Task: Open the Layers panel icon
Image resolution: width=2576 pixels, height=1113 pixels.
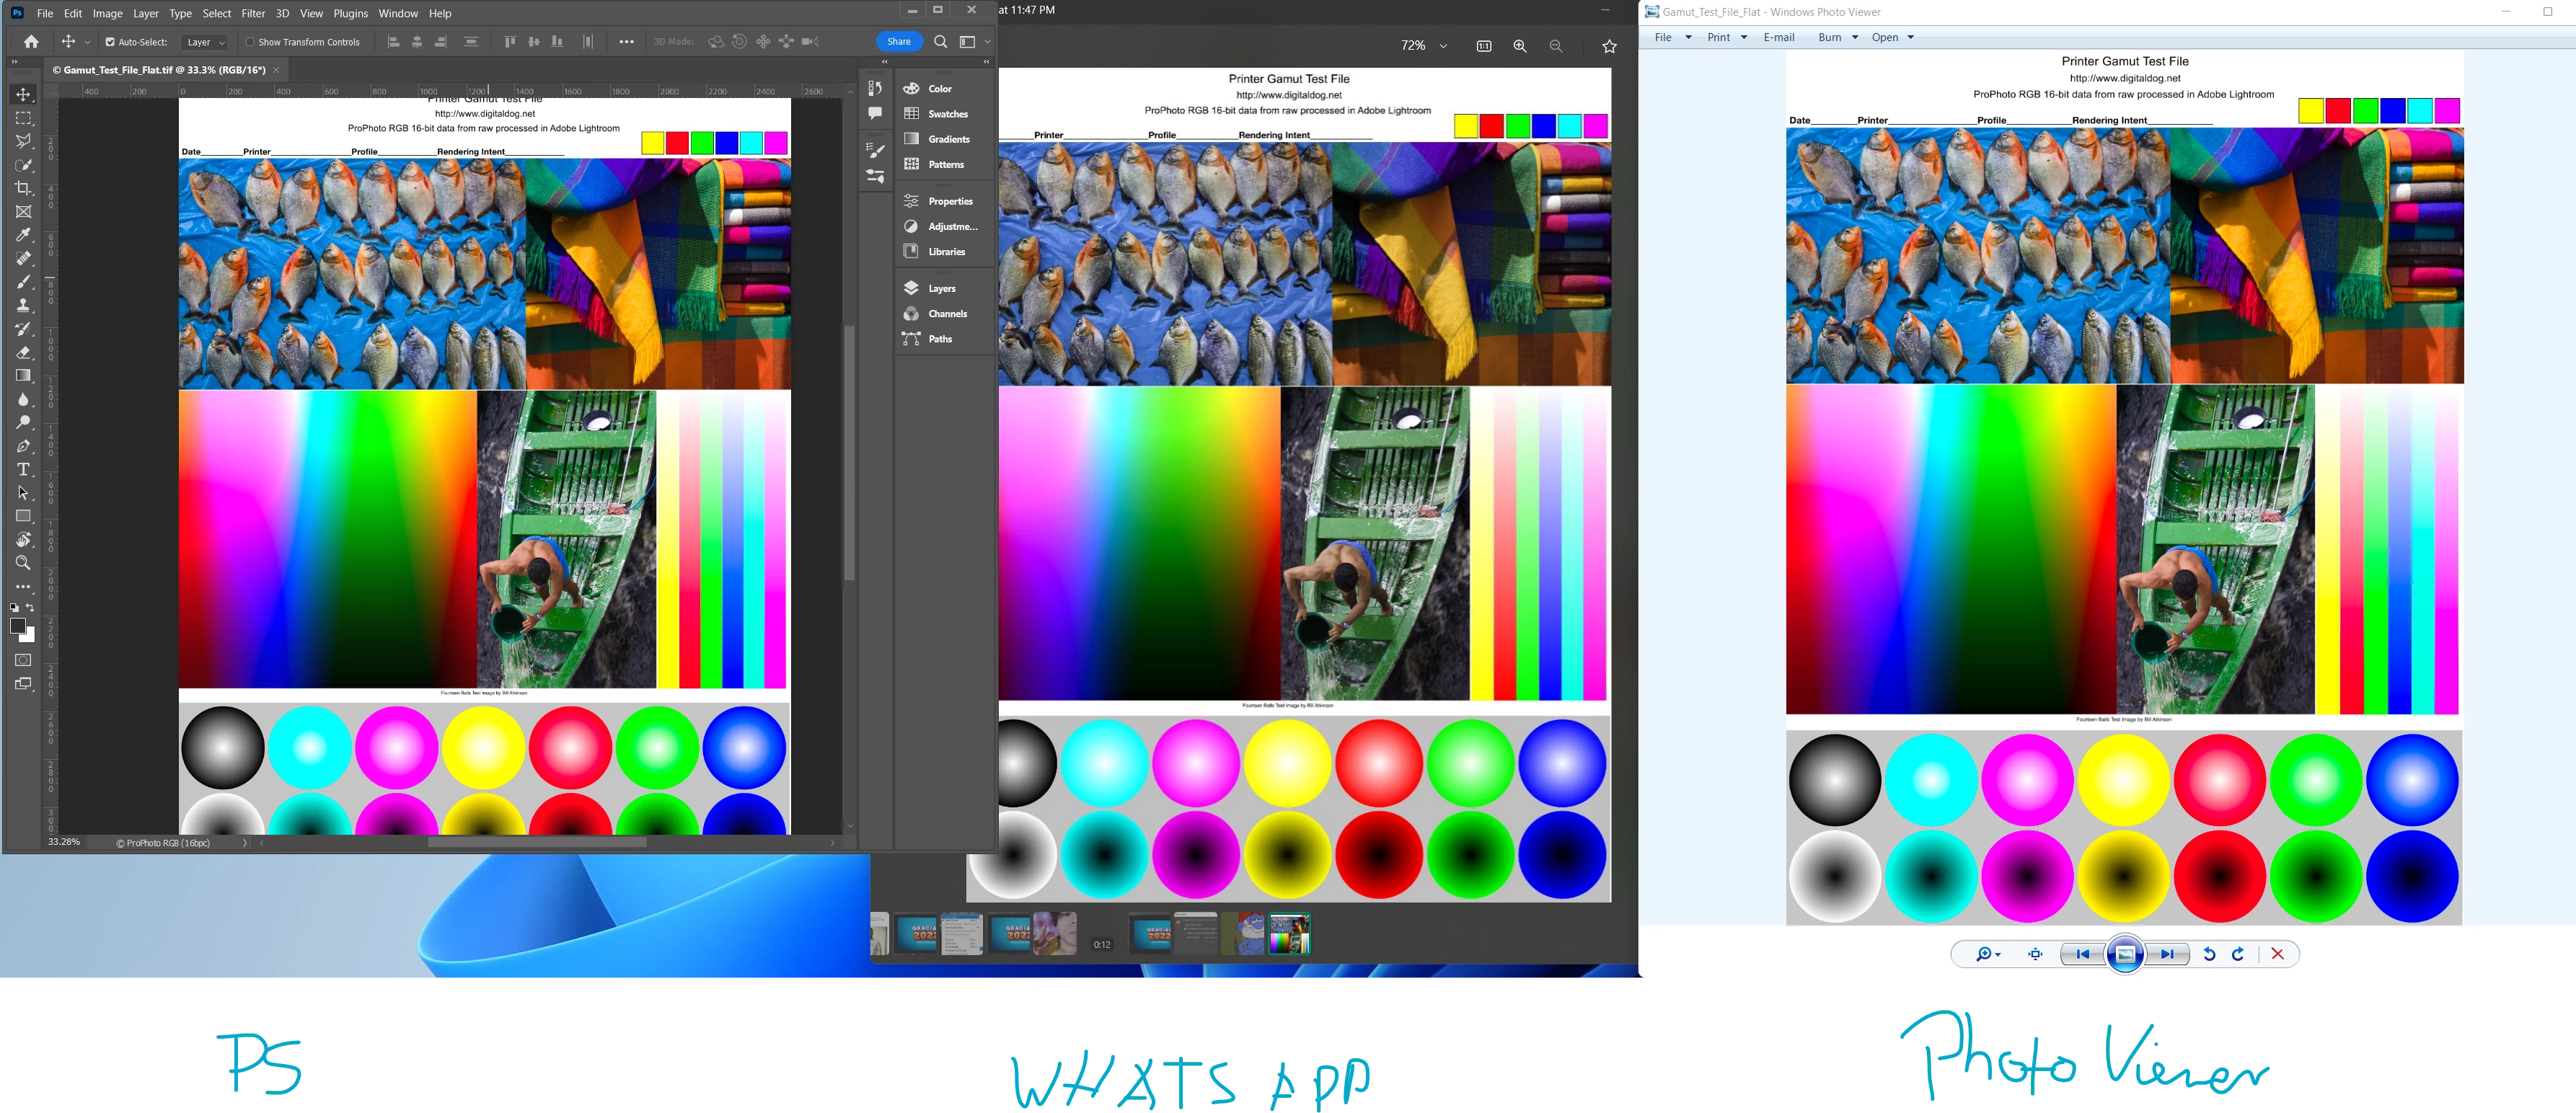Action: [x=911, y=288]
